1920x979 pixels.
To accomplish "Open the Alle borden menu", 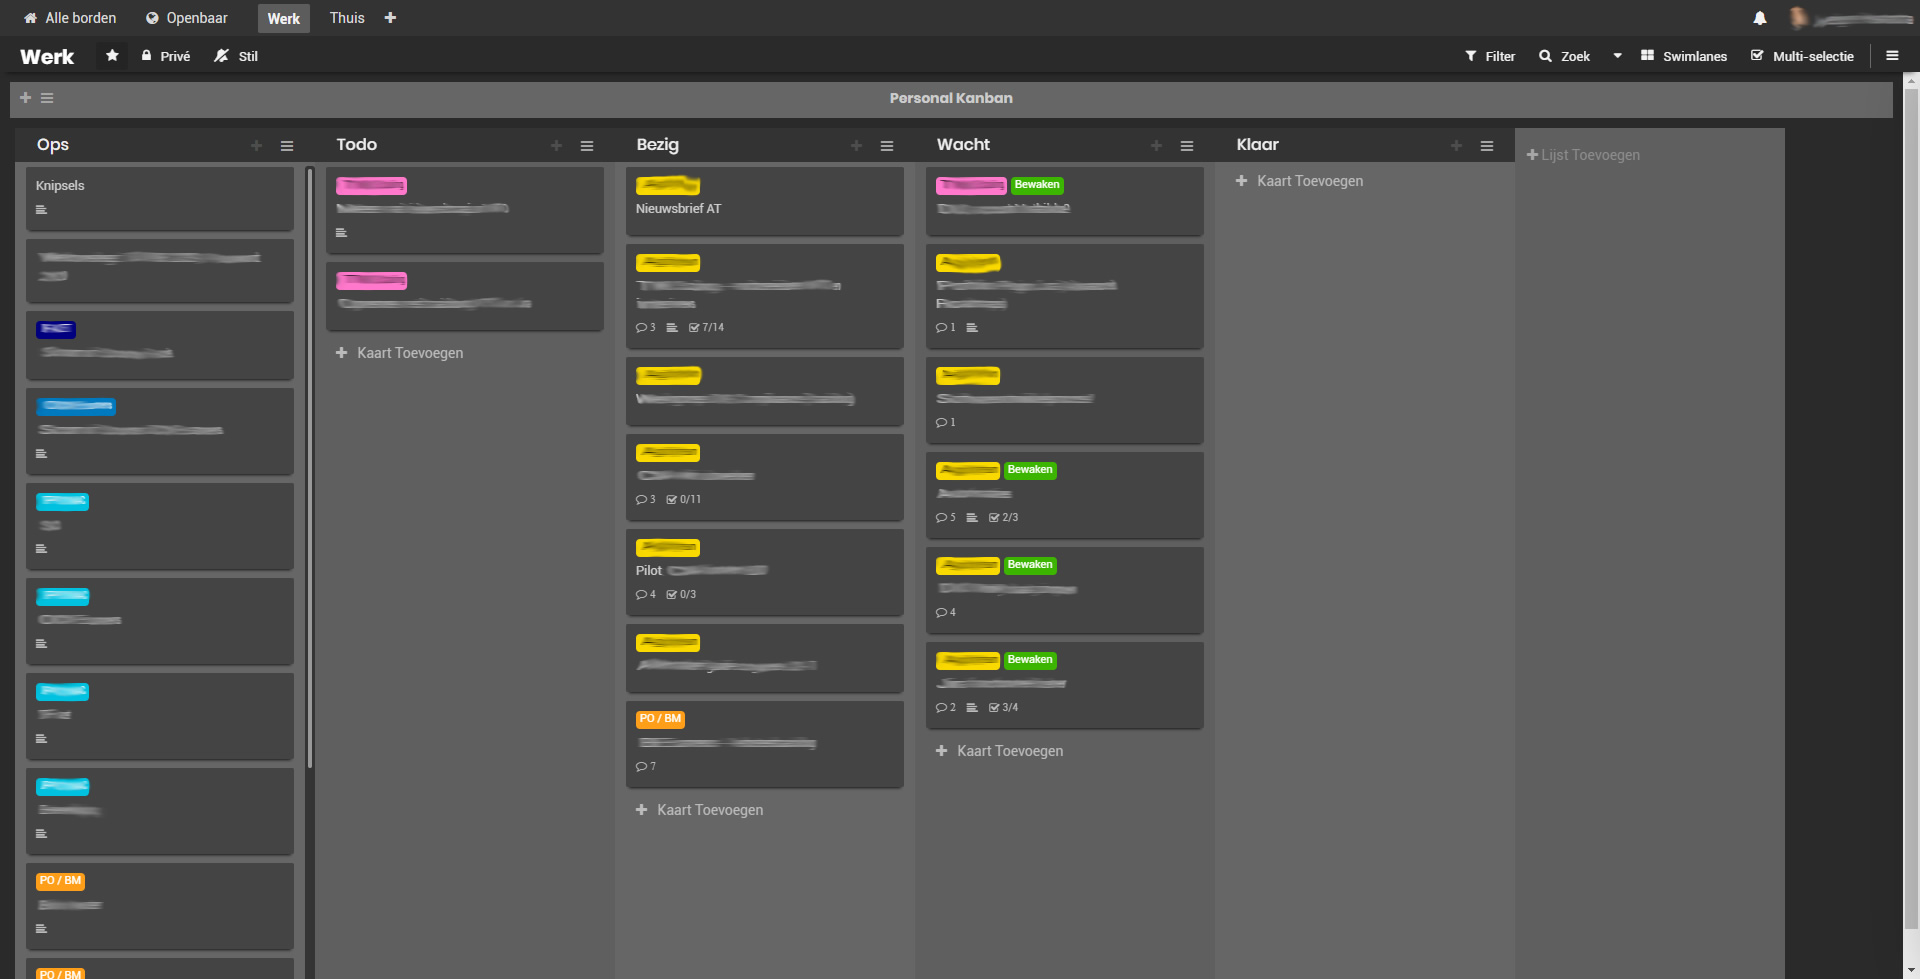I will pyautogui.click(x=68, y=17).
